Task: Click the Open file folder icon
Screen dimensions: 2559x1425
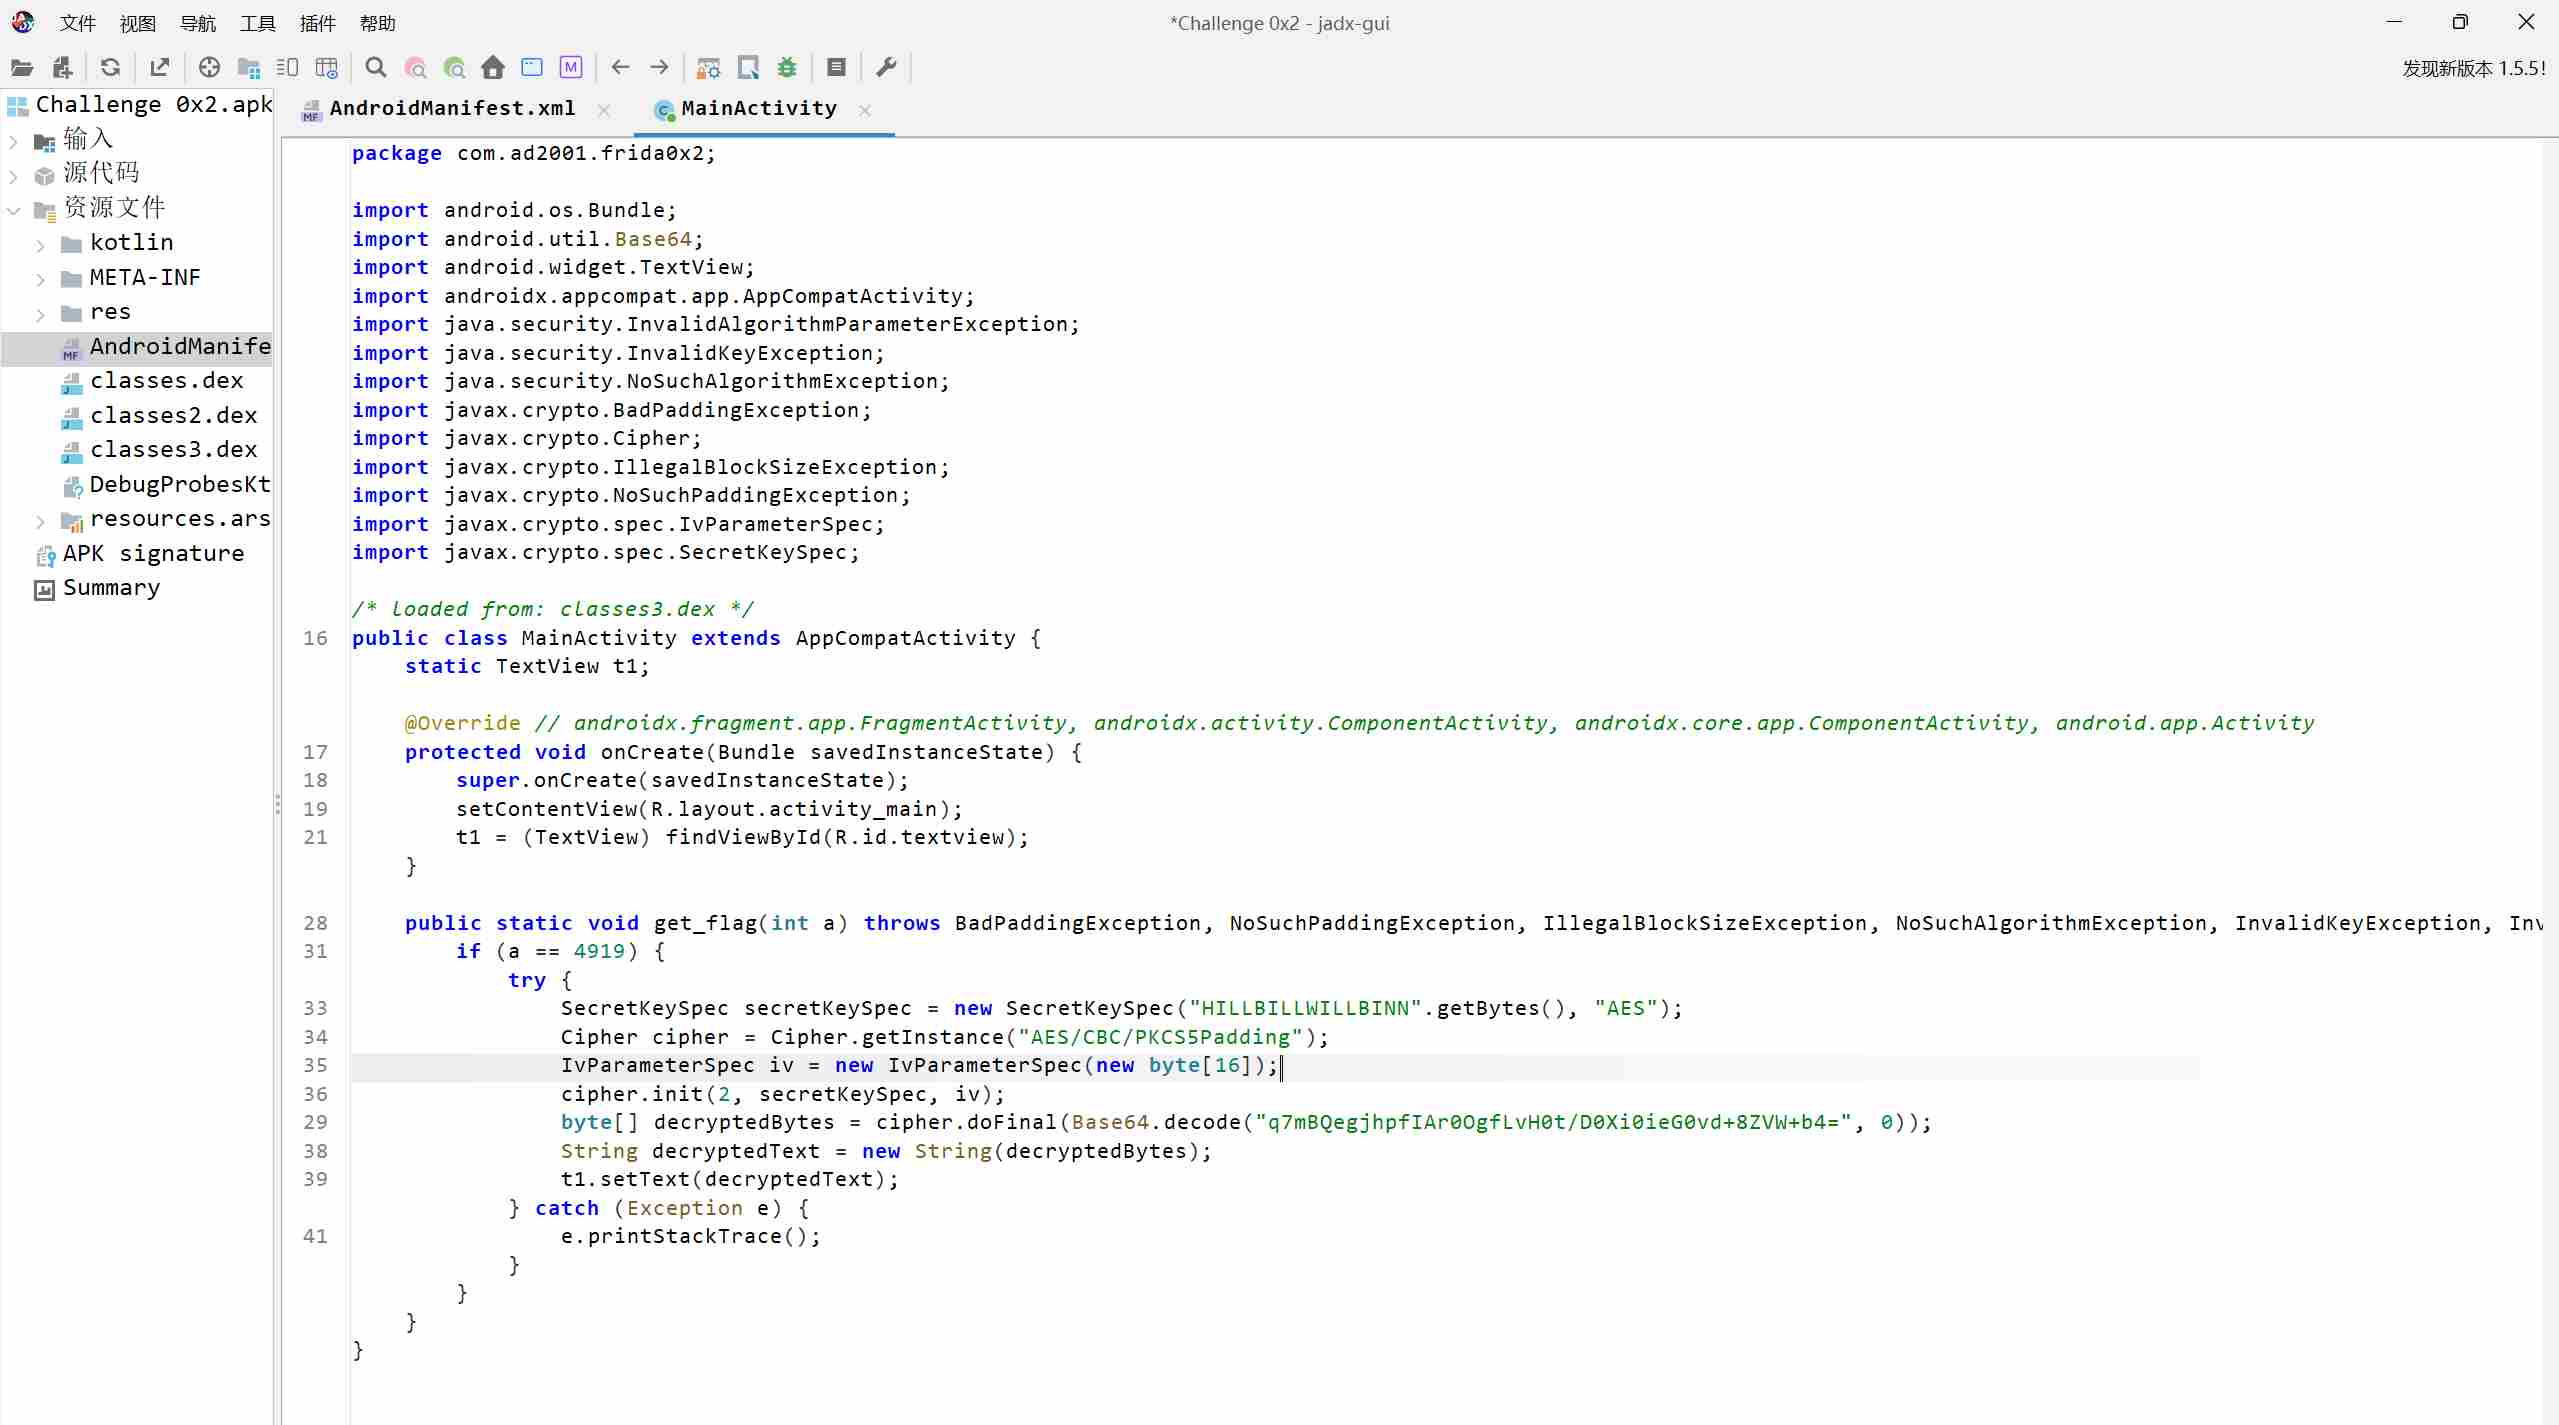Action: 22,68
